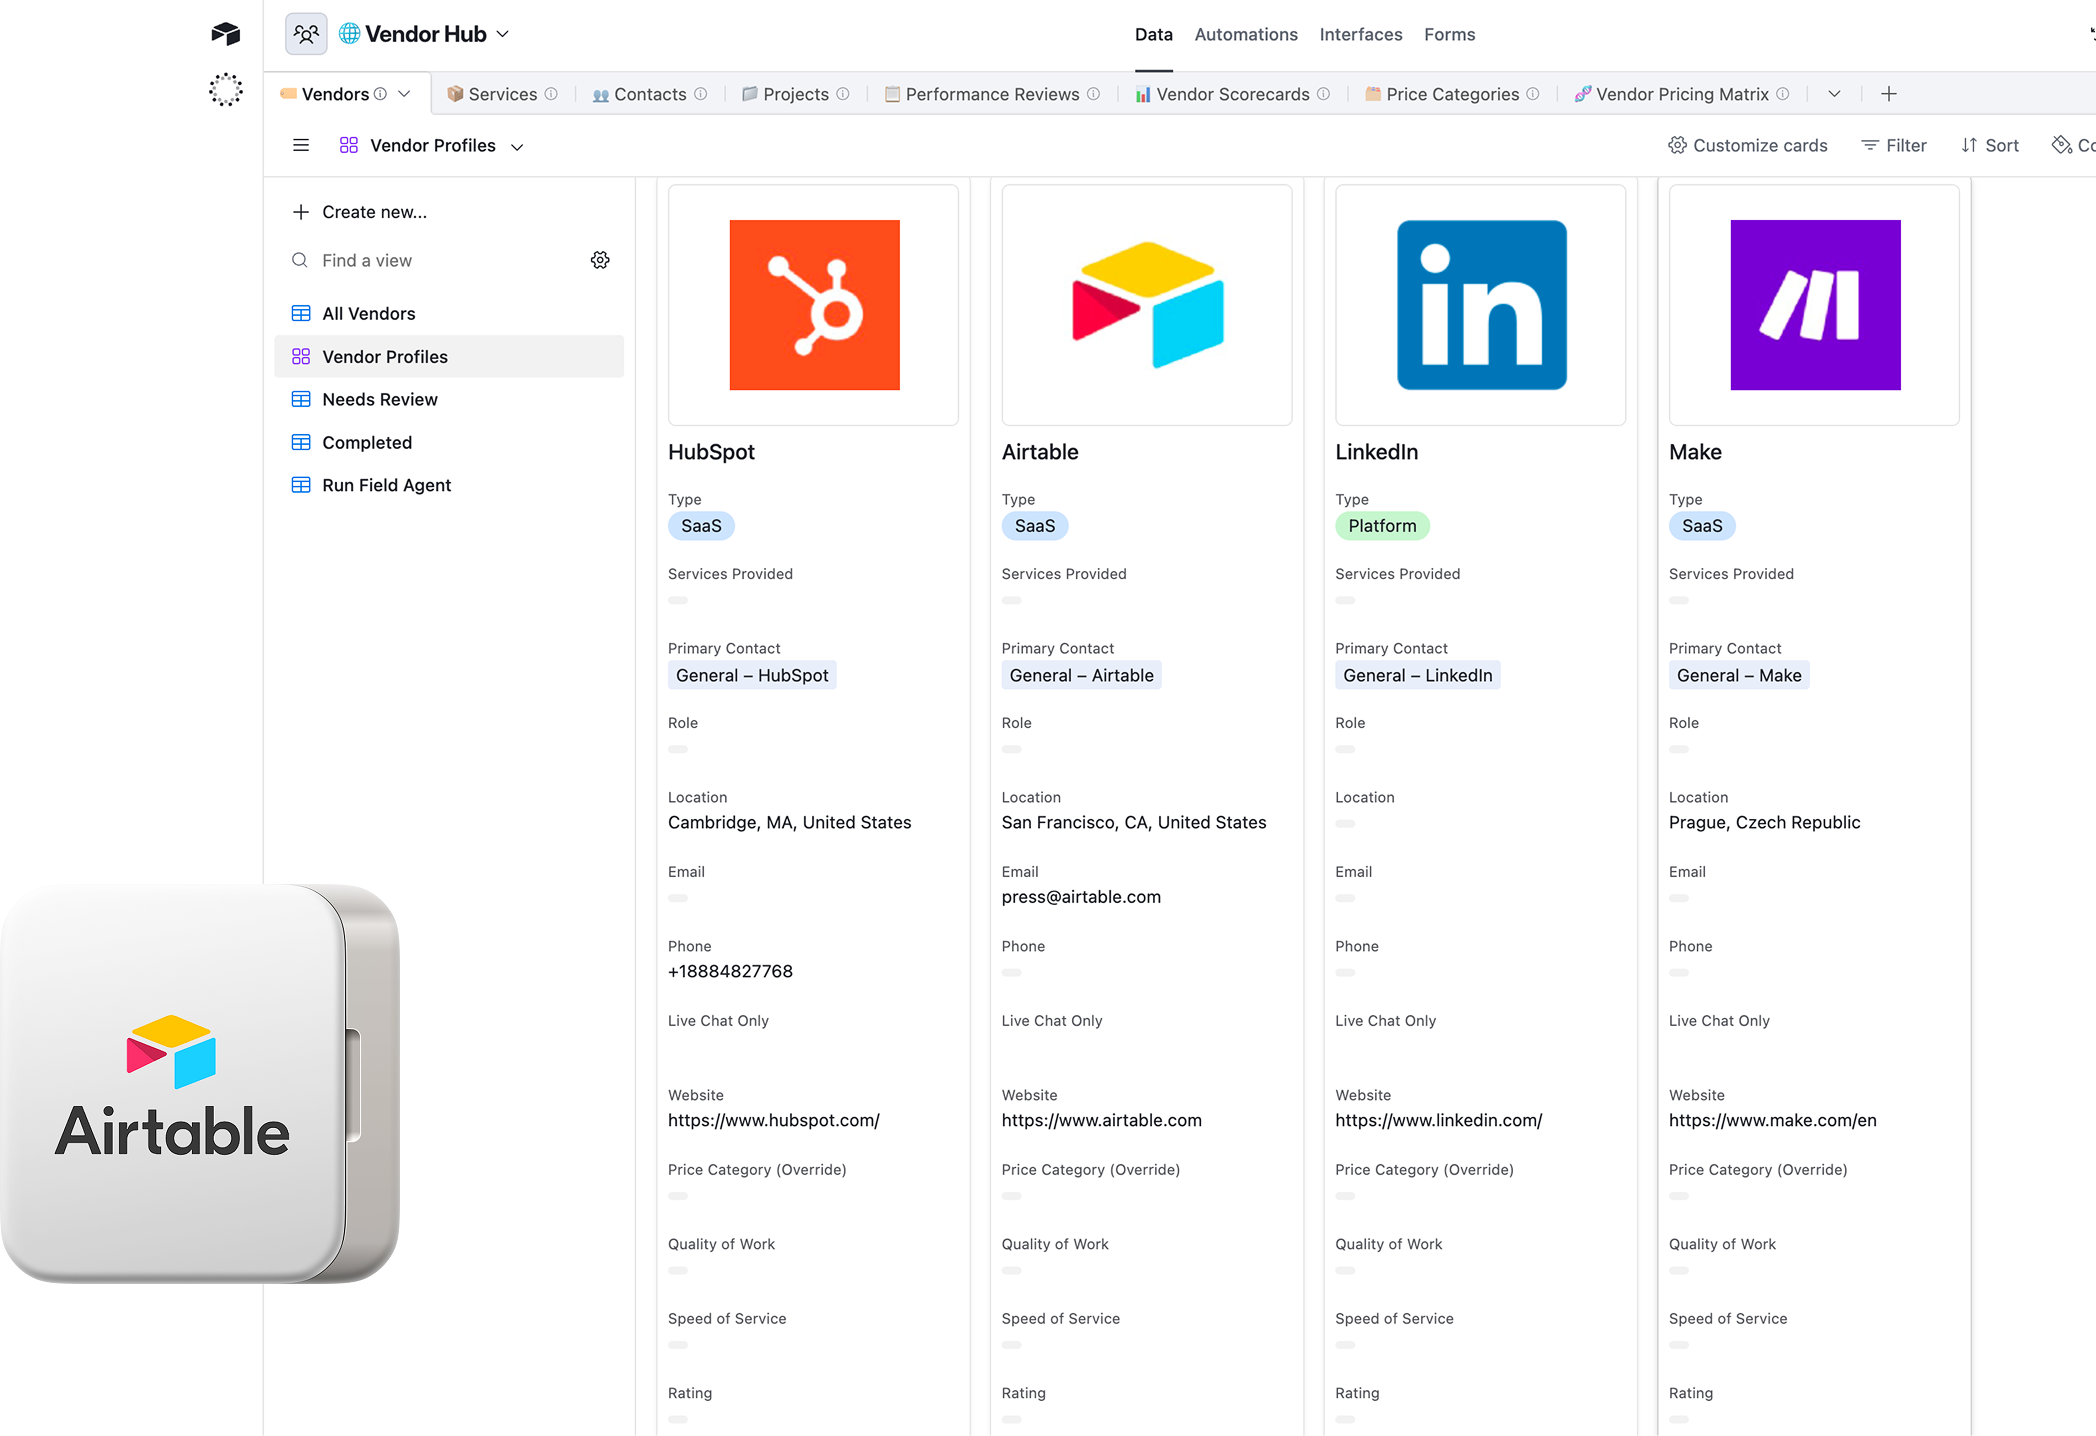This screenshot has height=1436, width=2096.
Task: Expand the hidden tables chevron list
Action: pos(1834,94)
